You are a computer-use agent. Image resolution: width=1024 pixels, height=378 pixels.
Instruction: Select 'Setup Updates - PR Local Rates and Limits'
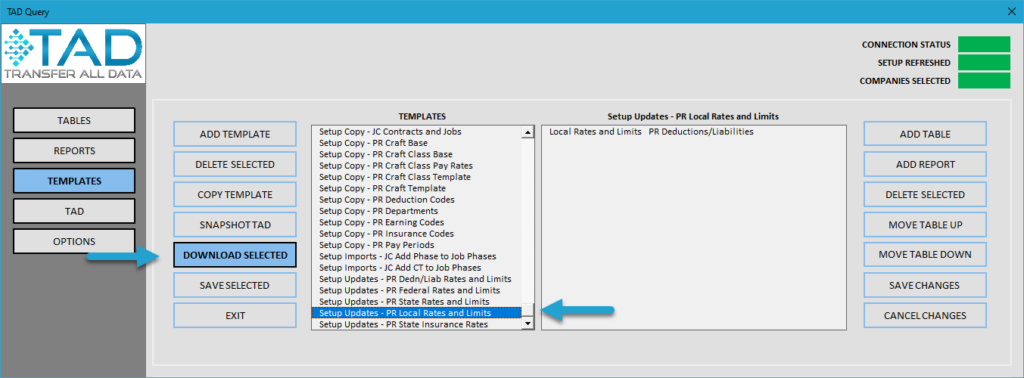point(417,313)
